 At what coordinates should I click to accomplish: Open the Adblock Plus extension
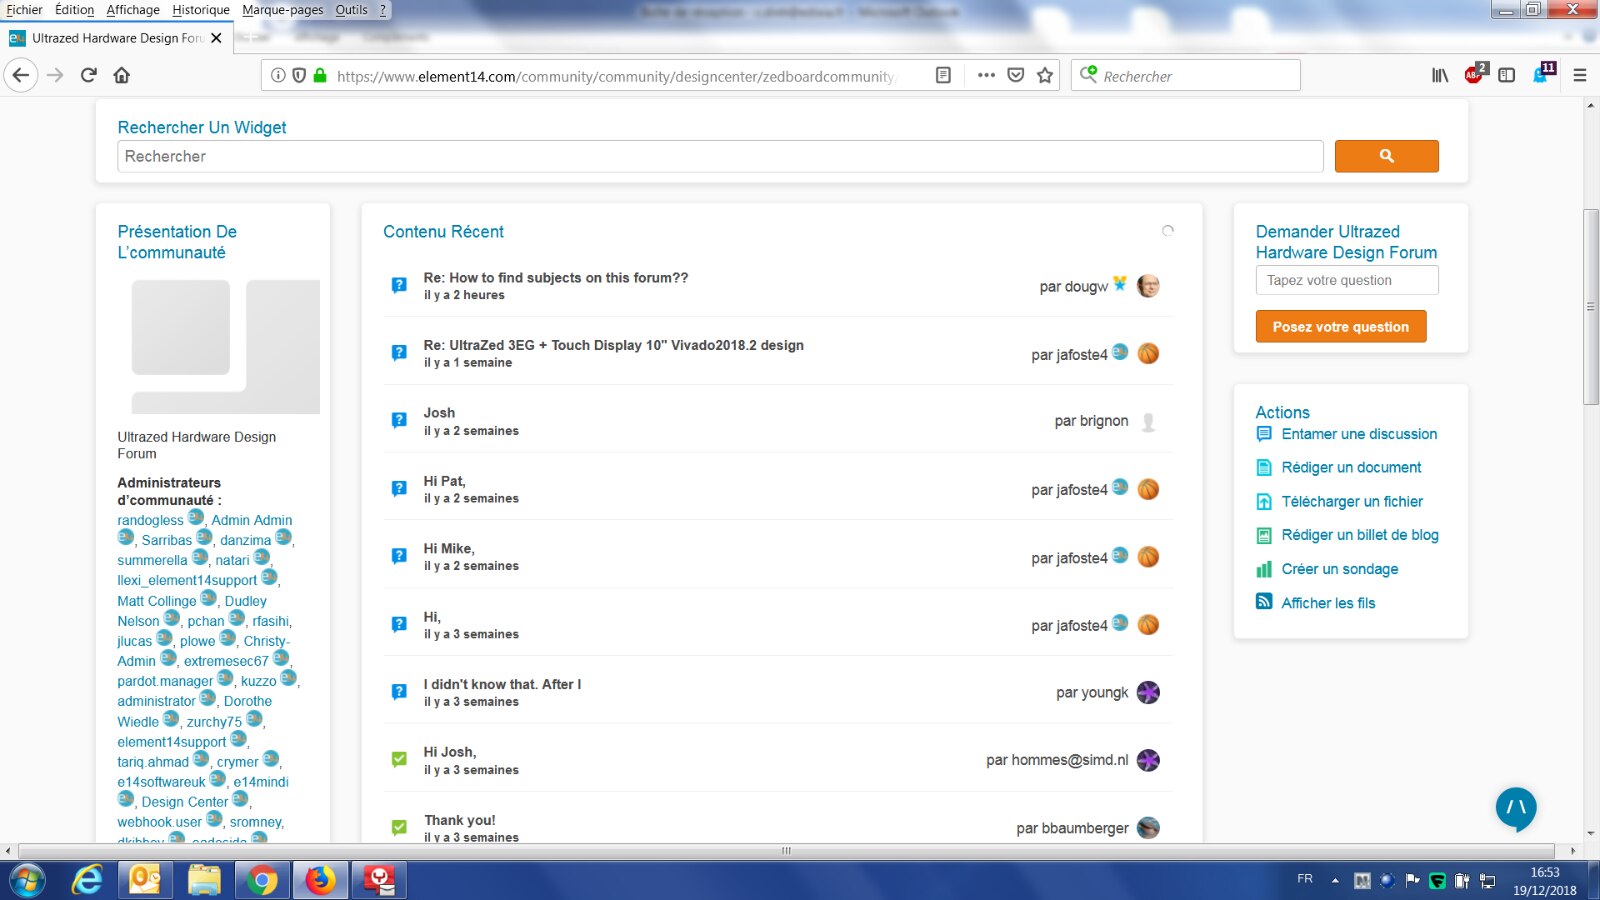(1474, 74)
